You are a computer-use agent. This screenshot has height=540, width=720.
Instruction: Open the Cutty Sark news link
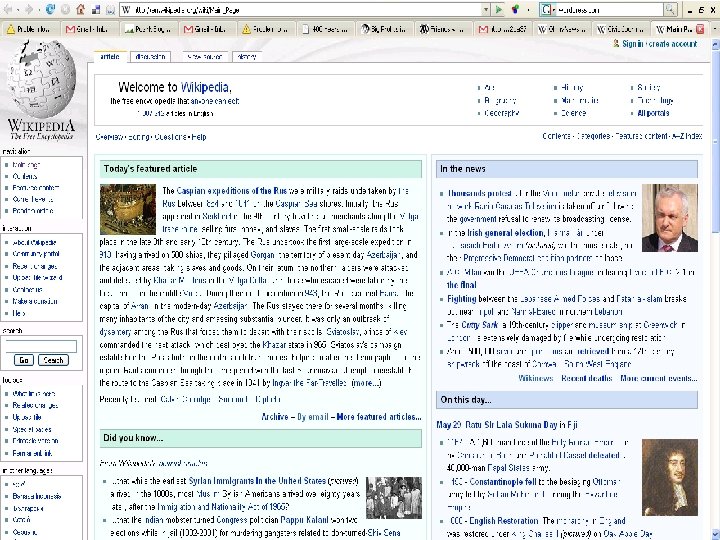pyautogui.click(x=480, y=325)
